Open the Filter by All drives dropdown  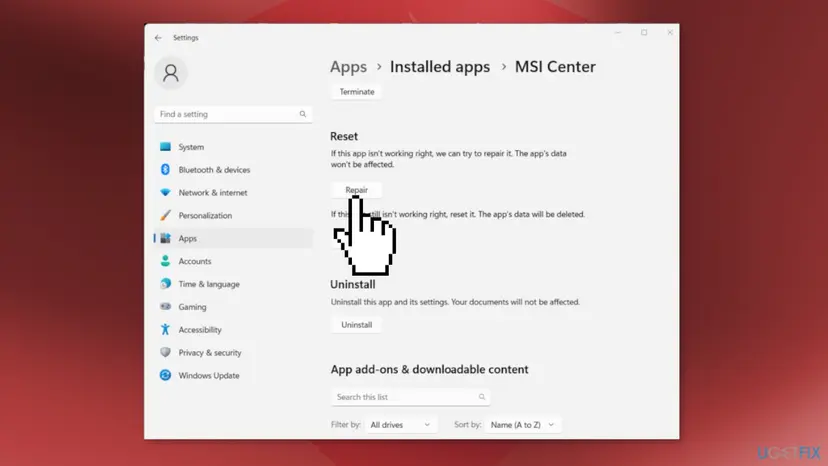tap(401, 425)
